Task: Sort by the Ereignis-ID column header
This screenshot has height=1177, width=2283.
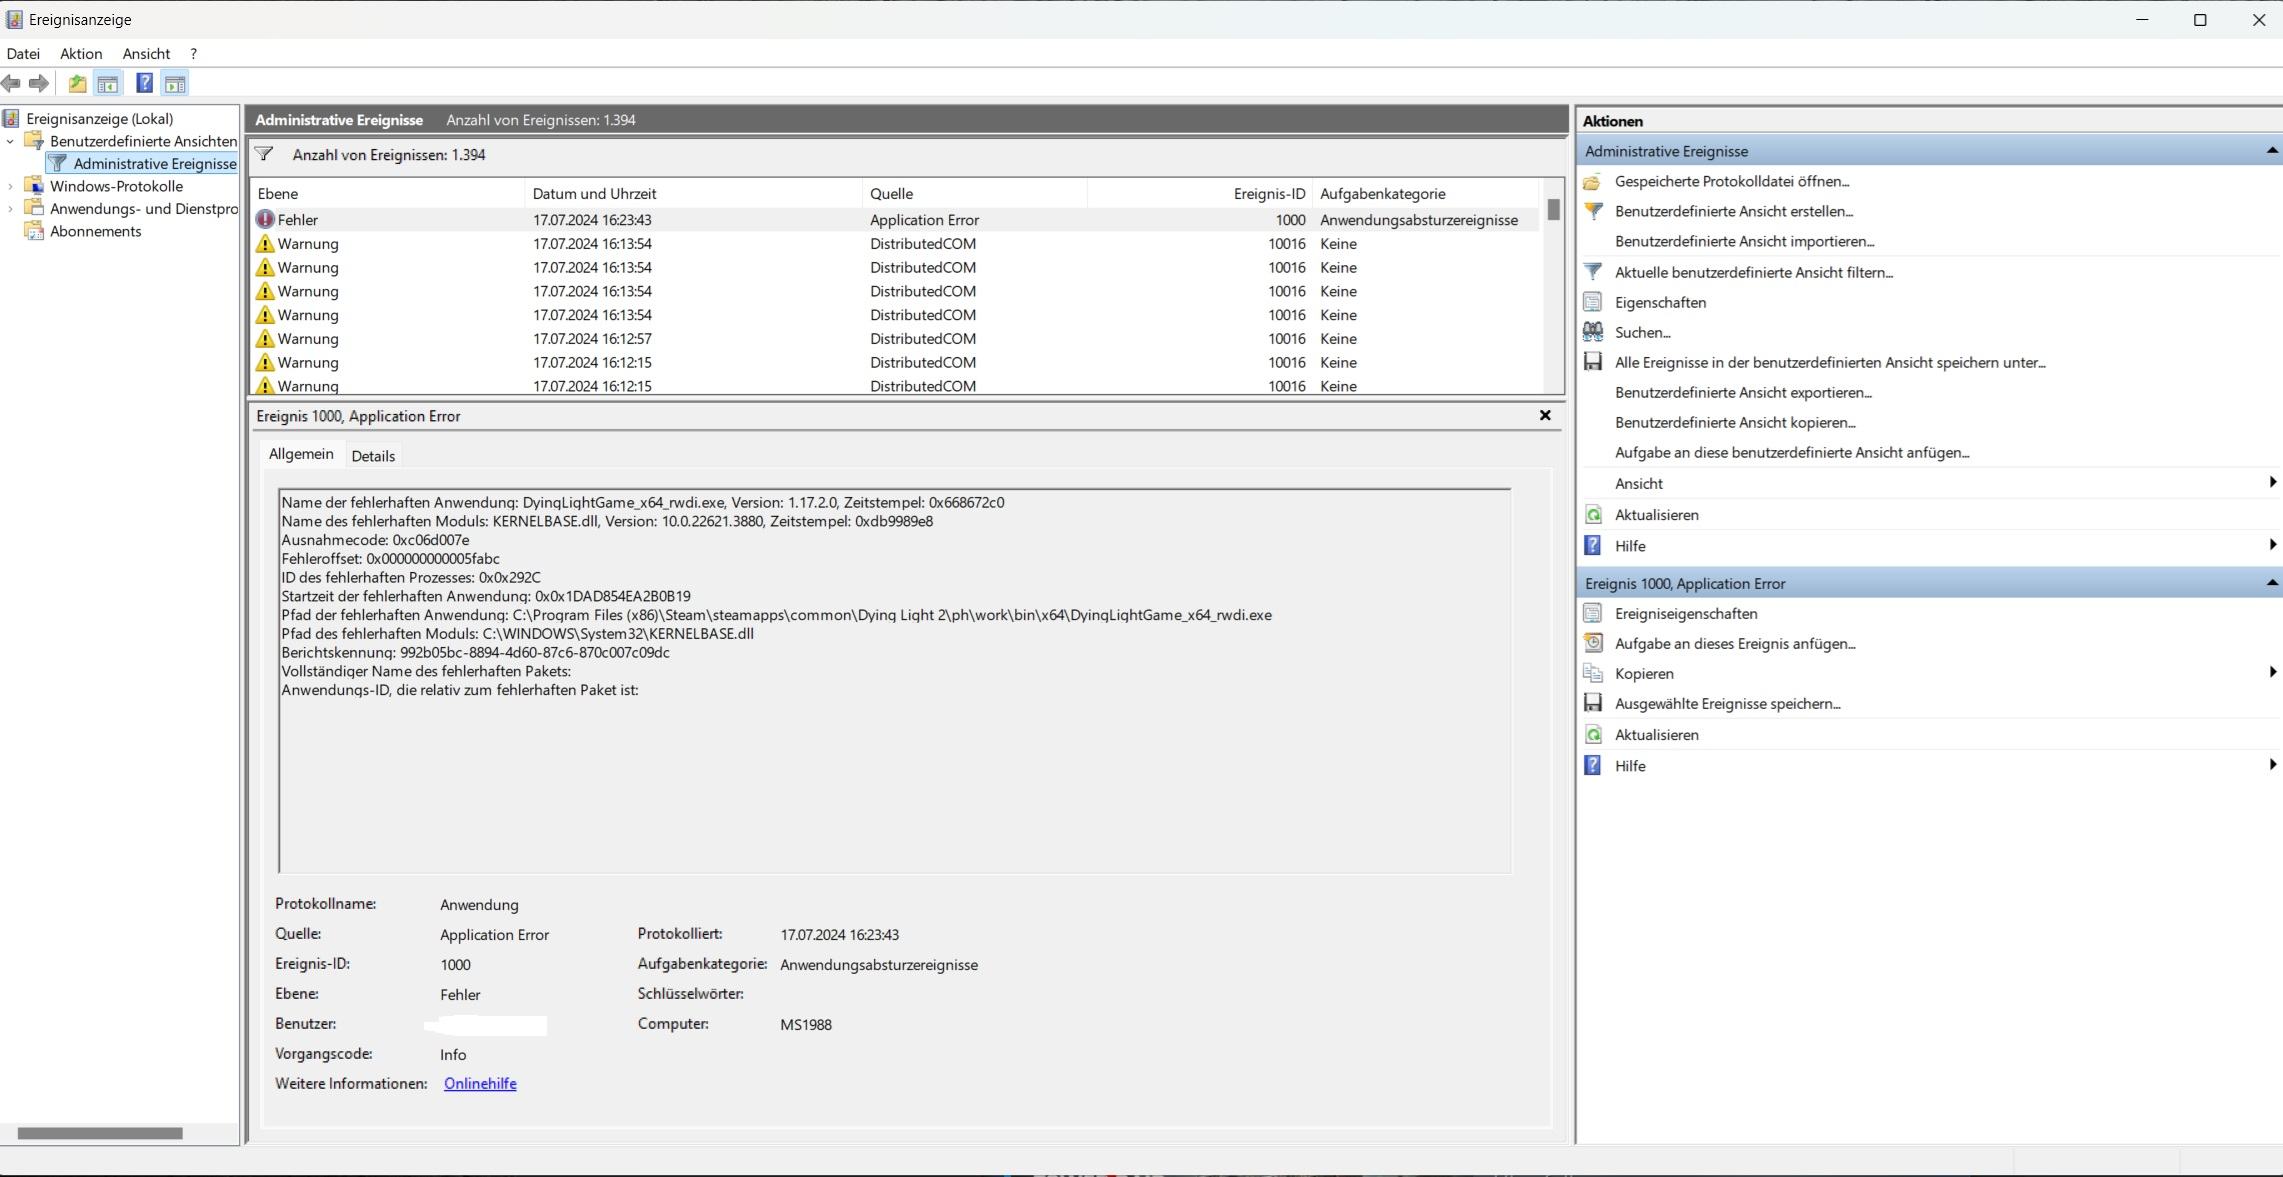Action: (x=1199, y=194)
